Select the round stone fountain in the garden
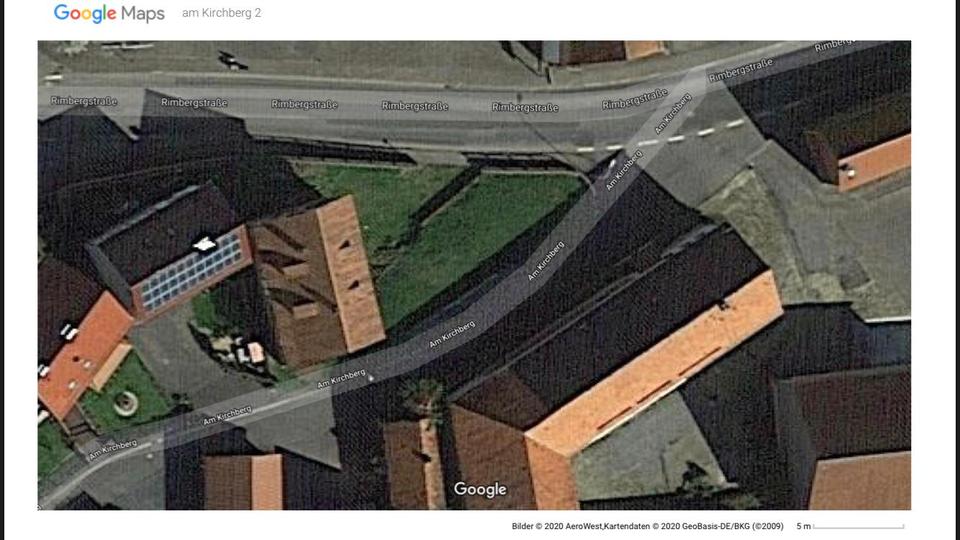Viewport: 960px width, 540px height. click(125, 403)
